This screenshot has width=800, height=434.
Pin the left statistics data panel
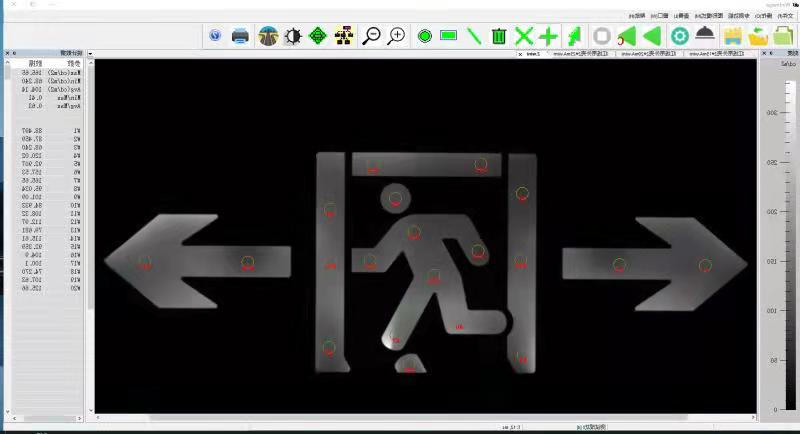click(x=14, y=53)
